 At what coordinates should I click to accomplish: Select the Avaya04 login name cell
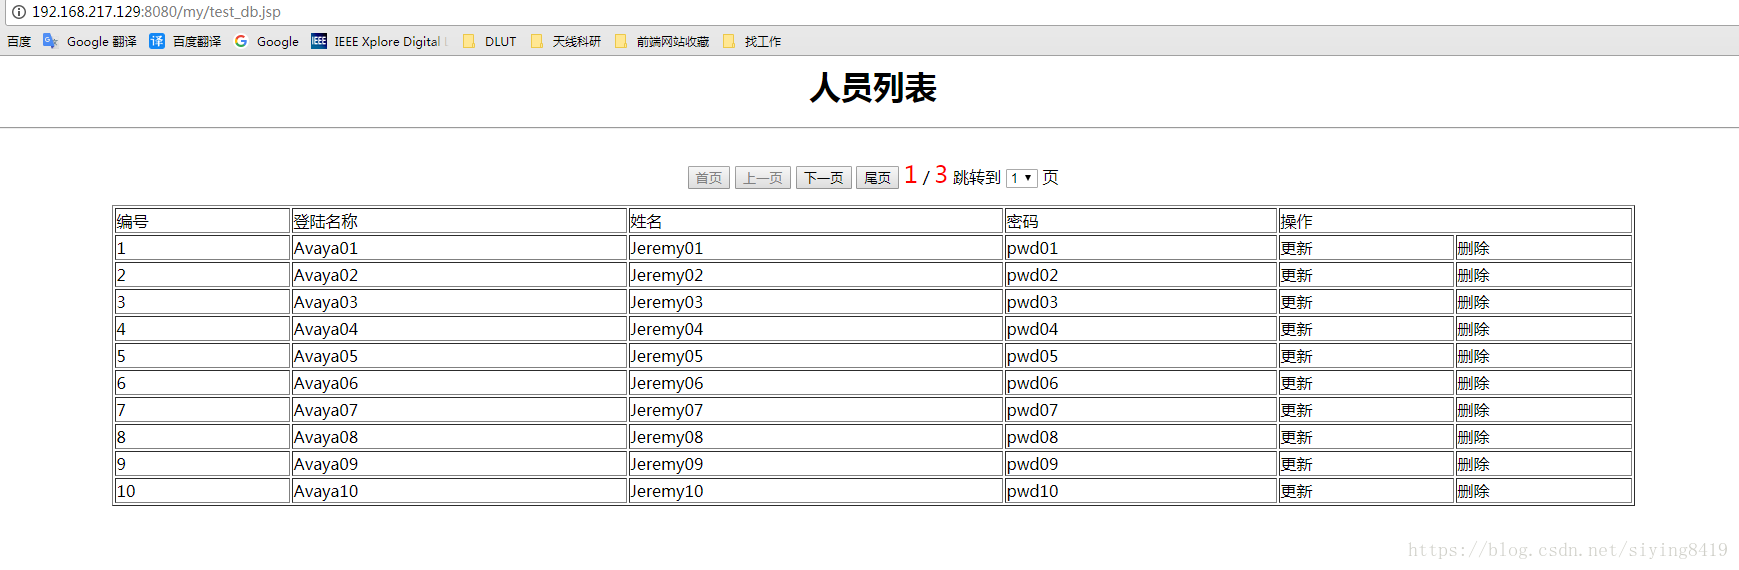[459, 329]
